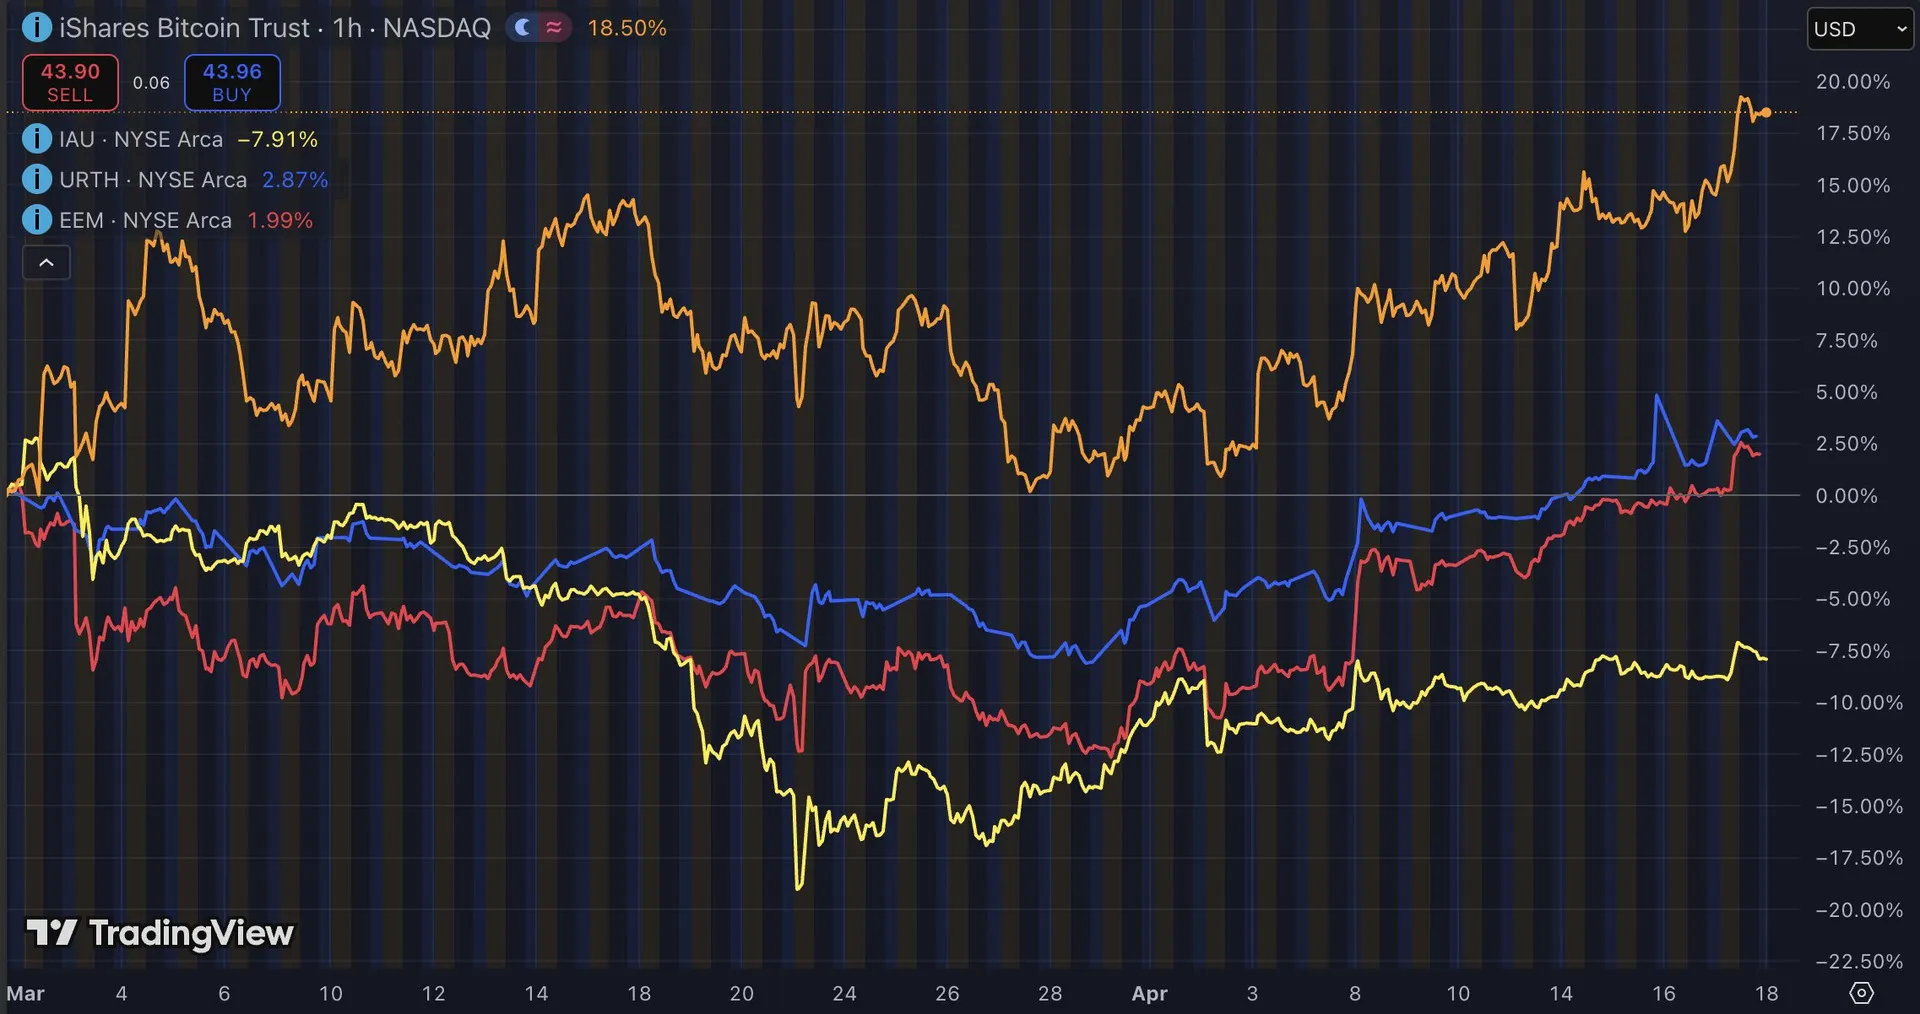Viewport: 1920px width, 1014px height.
Task: Collapse the symbol legend with arrow
Action: pyautogui.click(x=46, y=263)
